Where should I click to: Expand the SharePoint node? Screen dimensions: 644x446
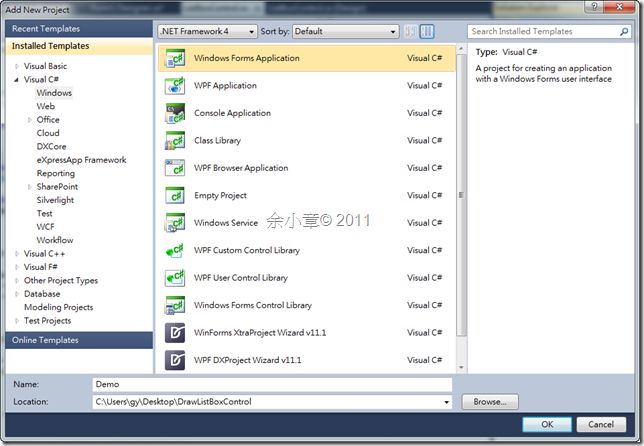tap(30, 187)
